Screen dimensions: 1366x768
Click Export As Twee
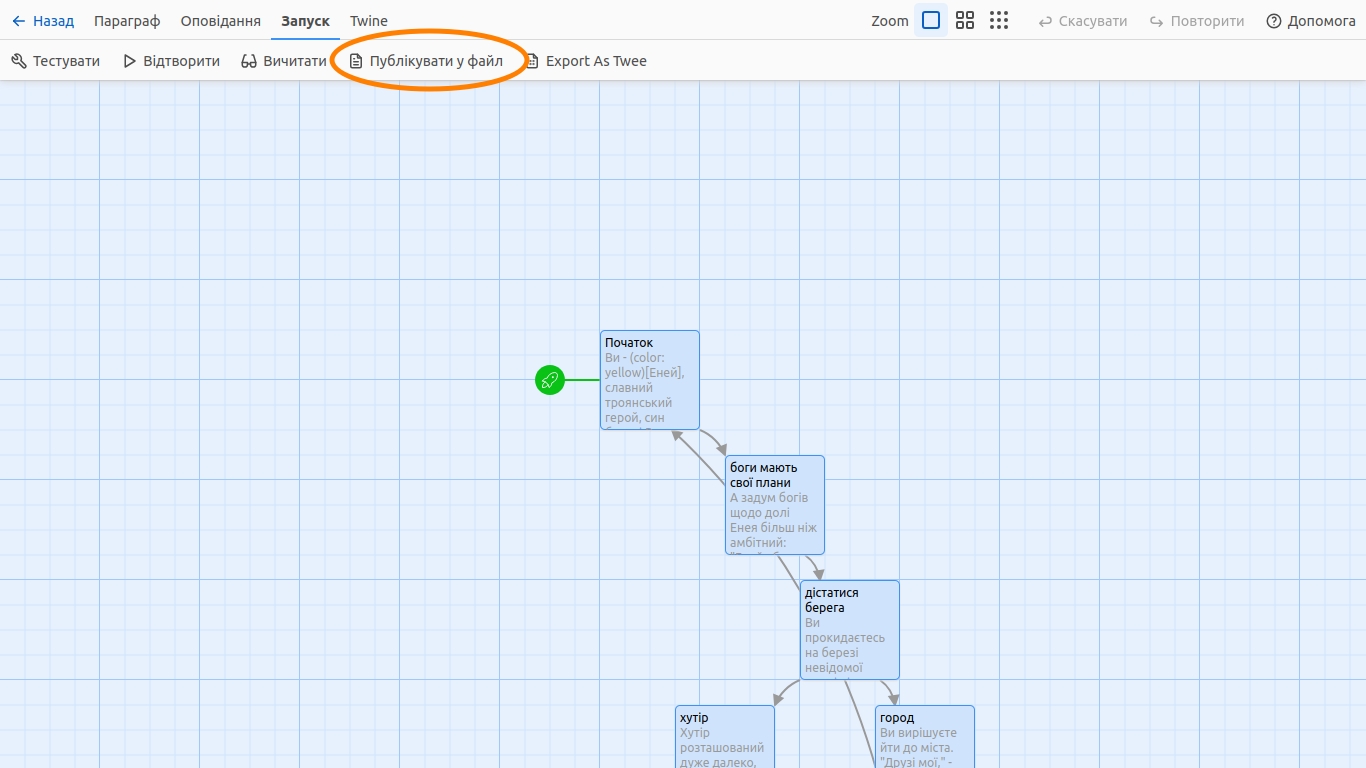coord(586,61)
